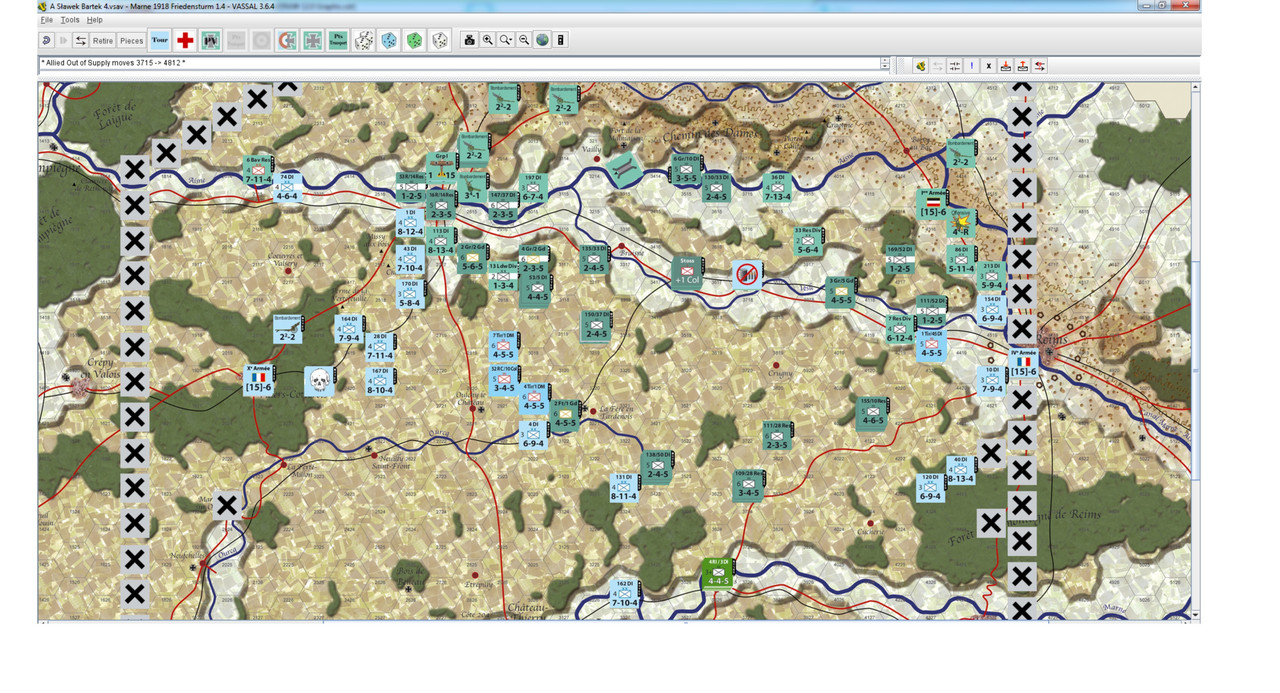Select the 131 DI 8-11-4 counter
1280x693 pixels.
click(x=624, y=488)
